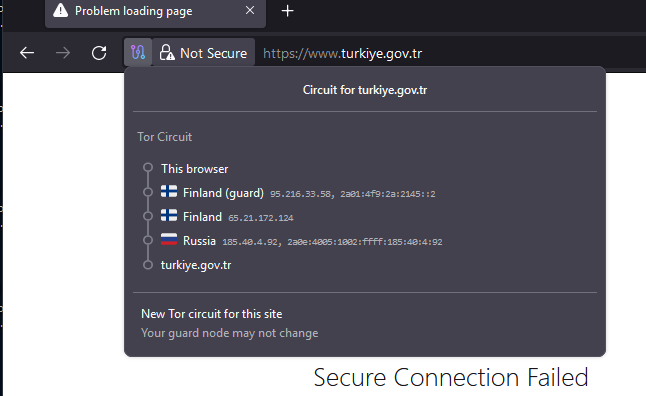This screenshot has height=396, width=646.
Task: Click the This browser circuit node
Action: point(194,169)
